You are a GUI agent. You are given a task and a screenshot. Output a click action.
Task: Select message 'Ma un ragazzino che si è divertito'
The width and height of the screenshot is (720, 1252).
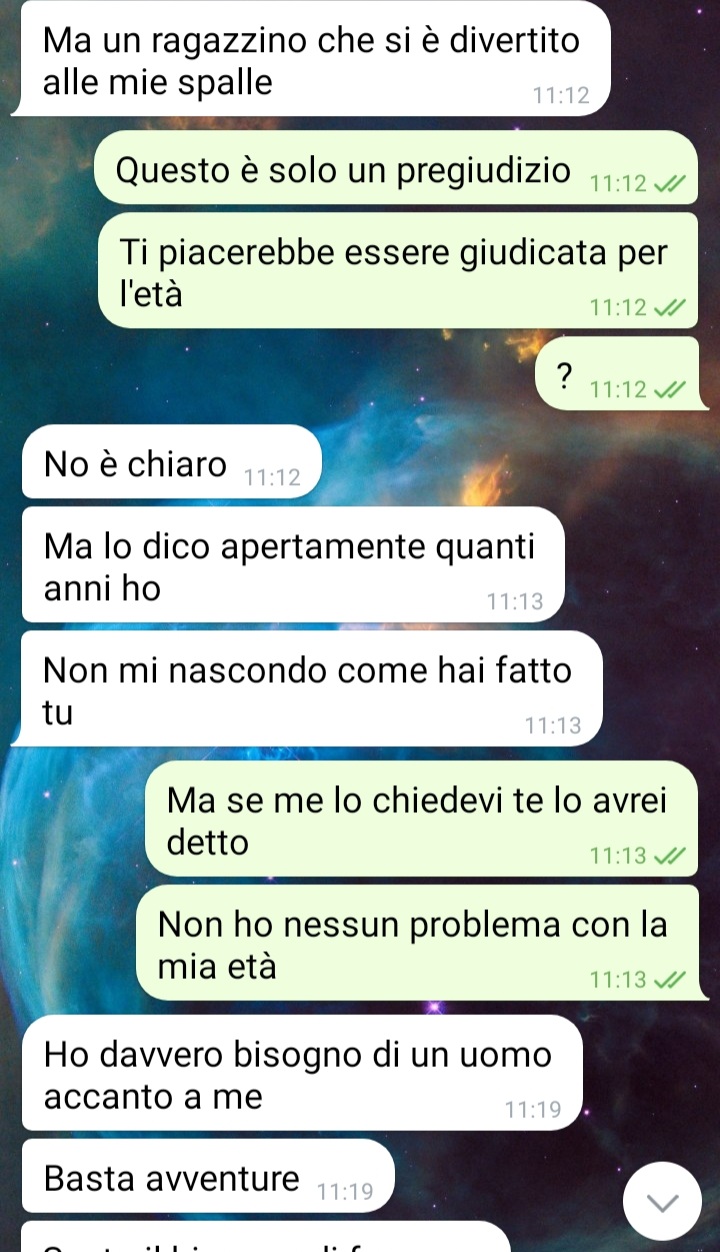tap(311, 59)
